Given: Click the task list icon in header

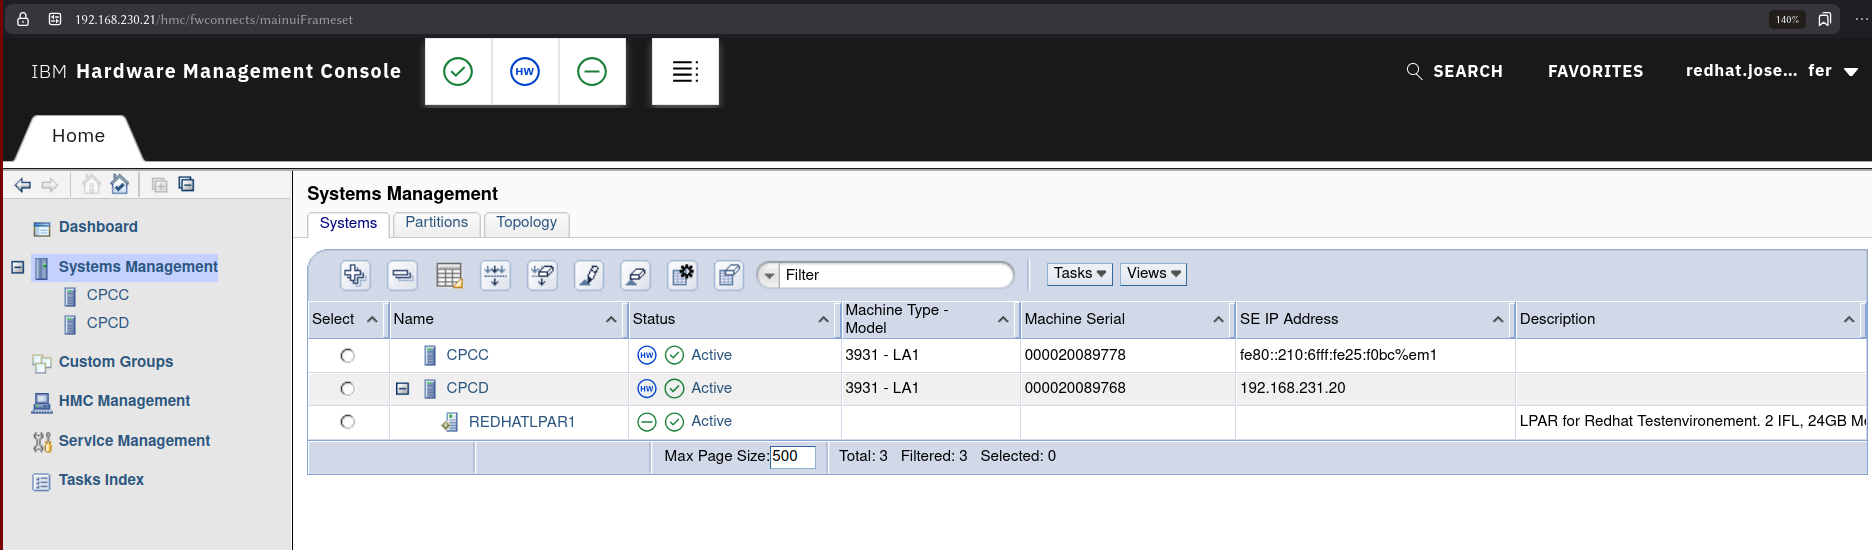Looking at the screenshot, I should coord(685,72).
